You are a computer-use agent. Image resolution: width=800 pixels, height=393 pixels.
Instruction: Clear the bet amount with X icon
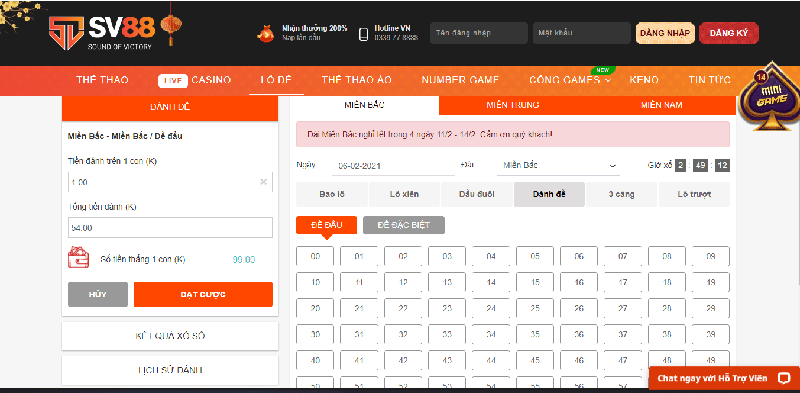(263, 182)
